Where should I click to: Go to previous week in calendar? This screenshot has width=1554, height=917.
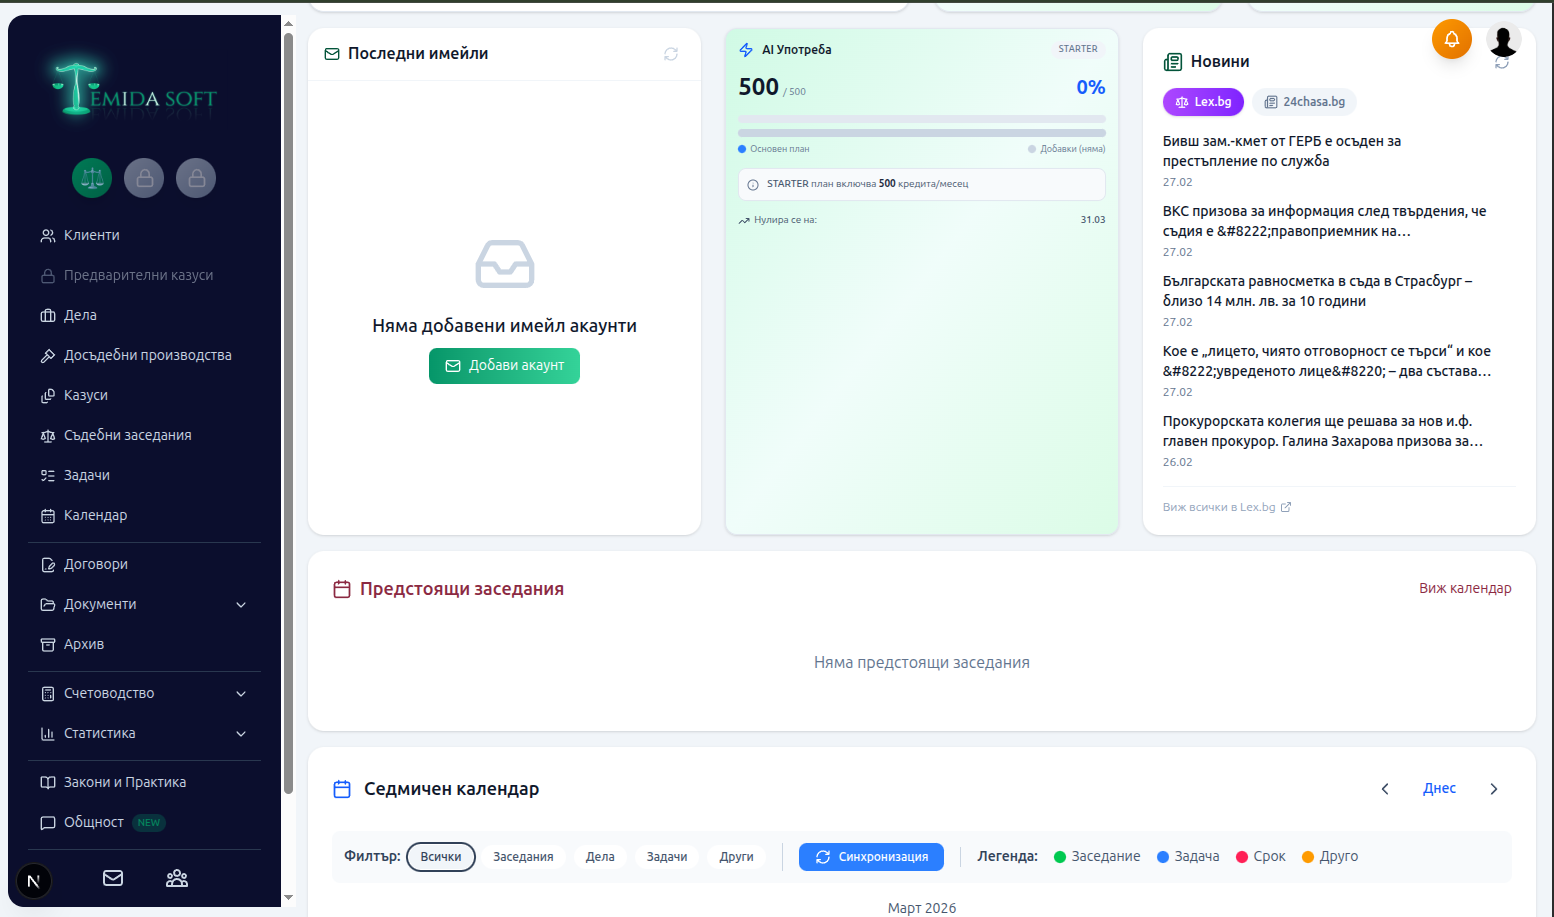[1385, 789]
